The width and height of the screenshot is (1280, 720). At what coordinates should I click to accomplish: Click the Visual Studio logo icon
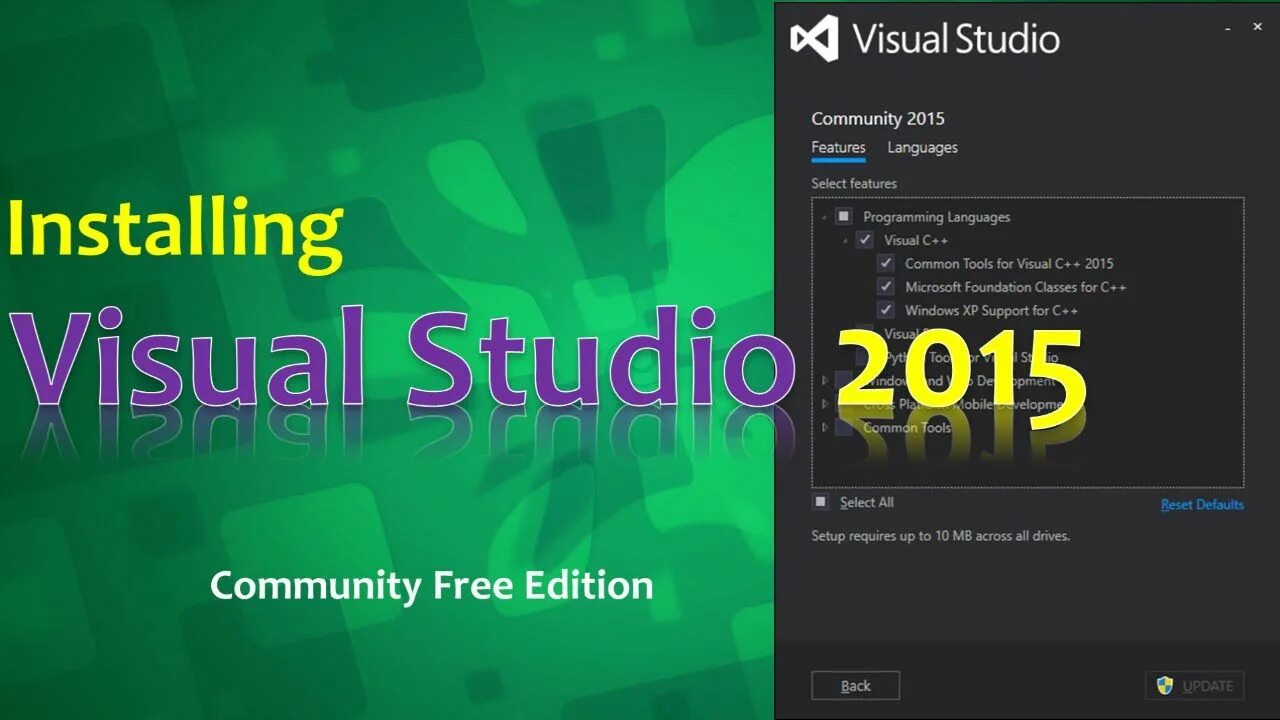pos(814,40)
